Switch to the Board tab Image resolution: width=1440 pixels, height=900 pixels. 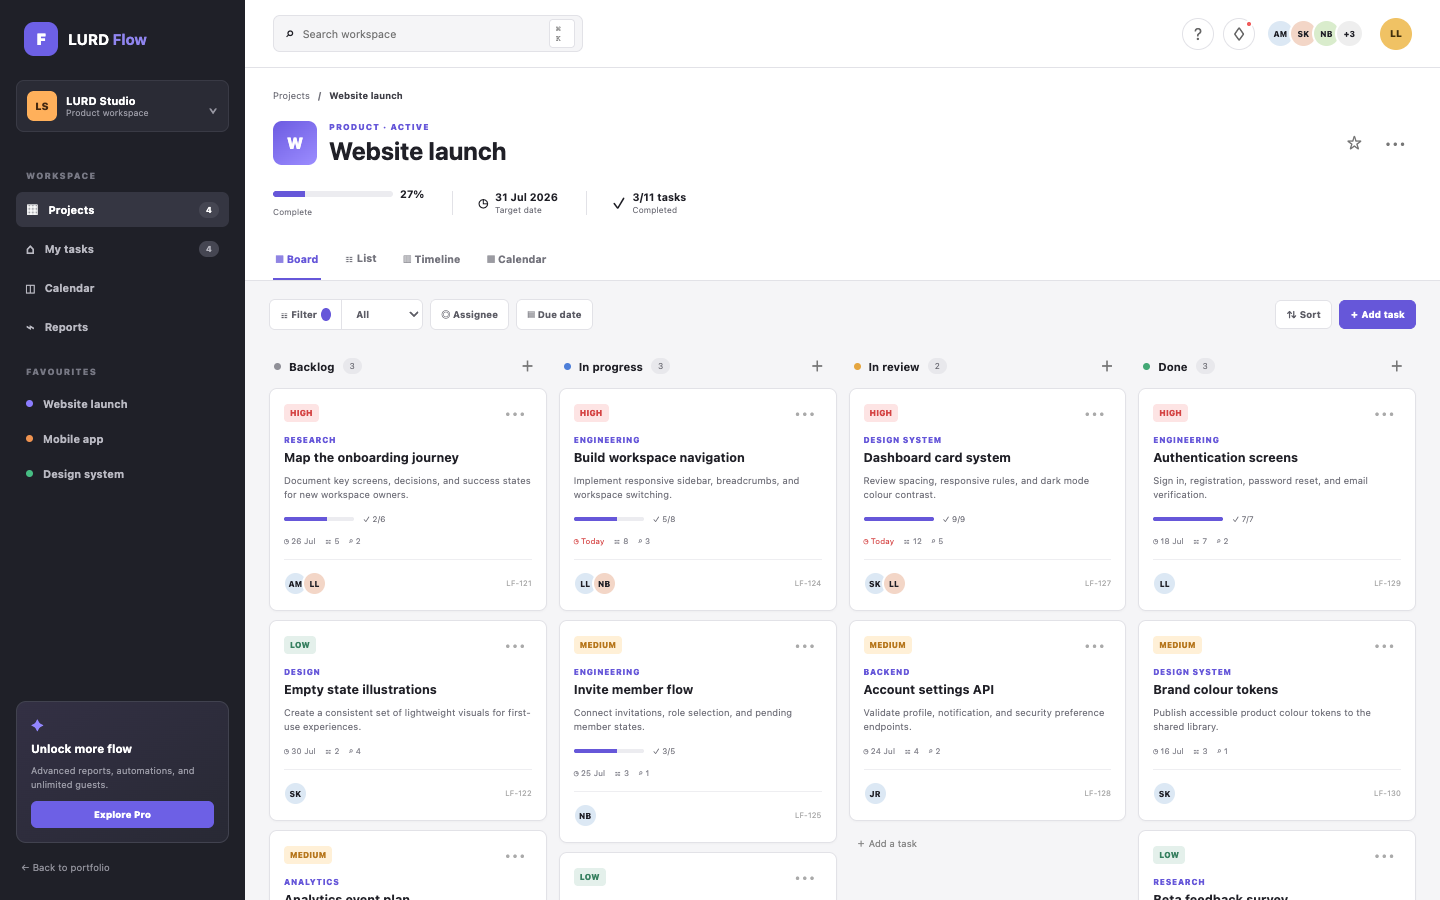(x=297, y=259)
